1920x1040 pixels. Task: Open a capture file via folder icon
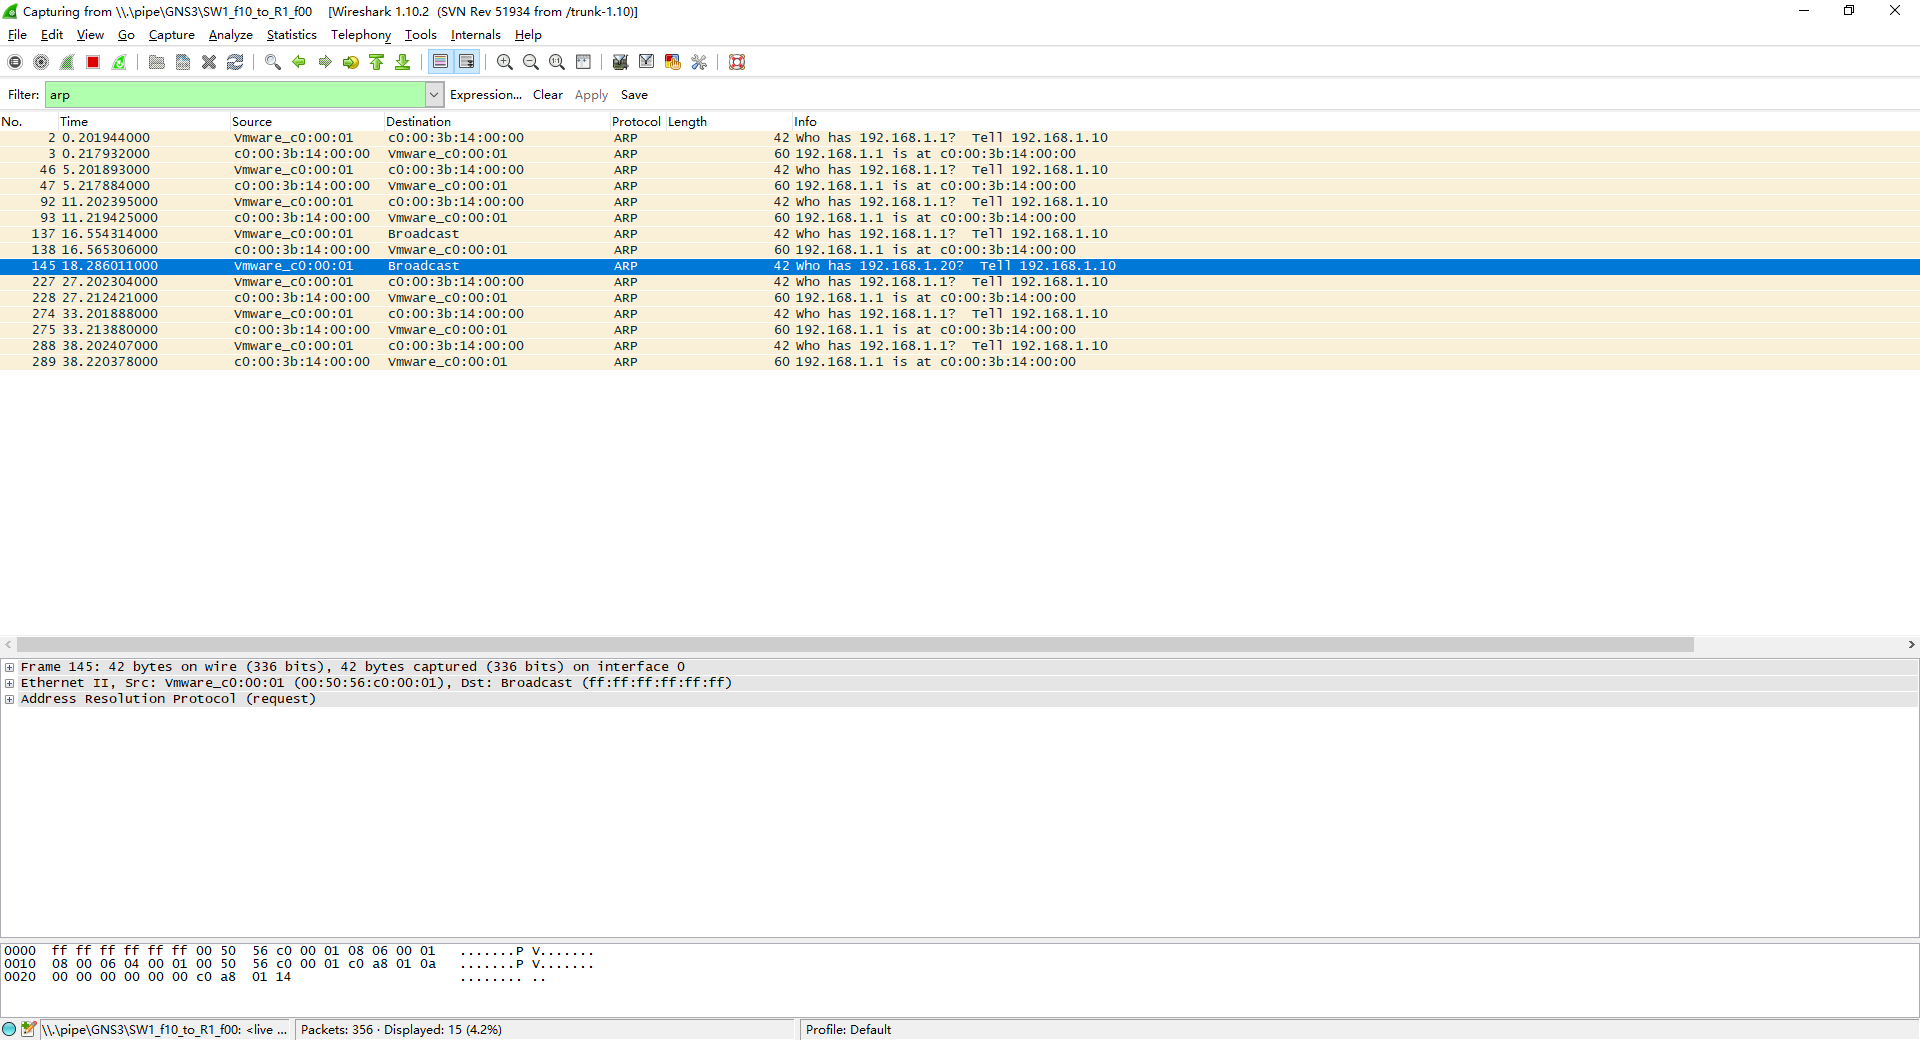tap(157, 62)
